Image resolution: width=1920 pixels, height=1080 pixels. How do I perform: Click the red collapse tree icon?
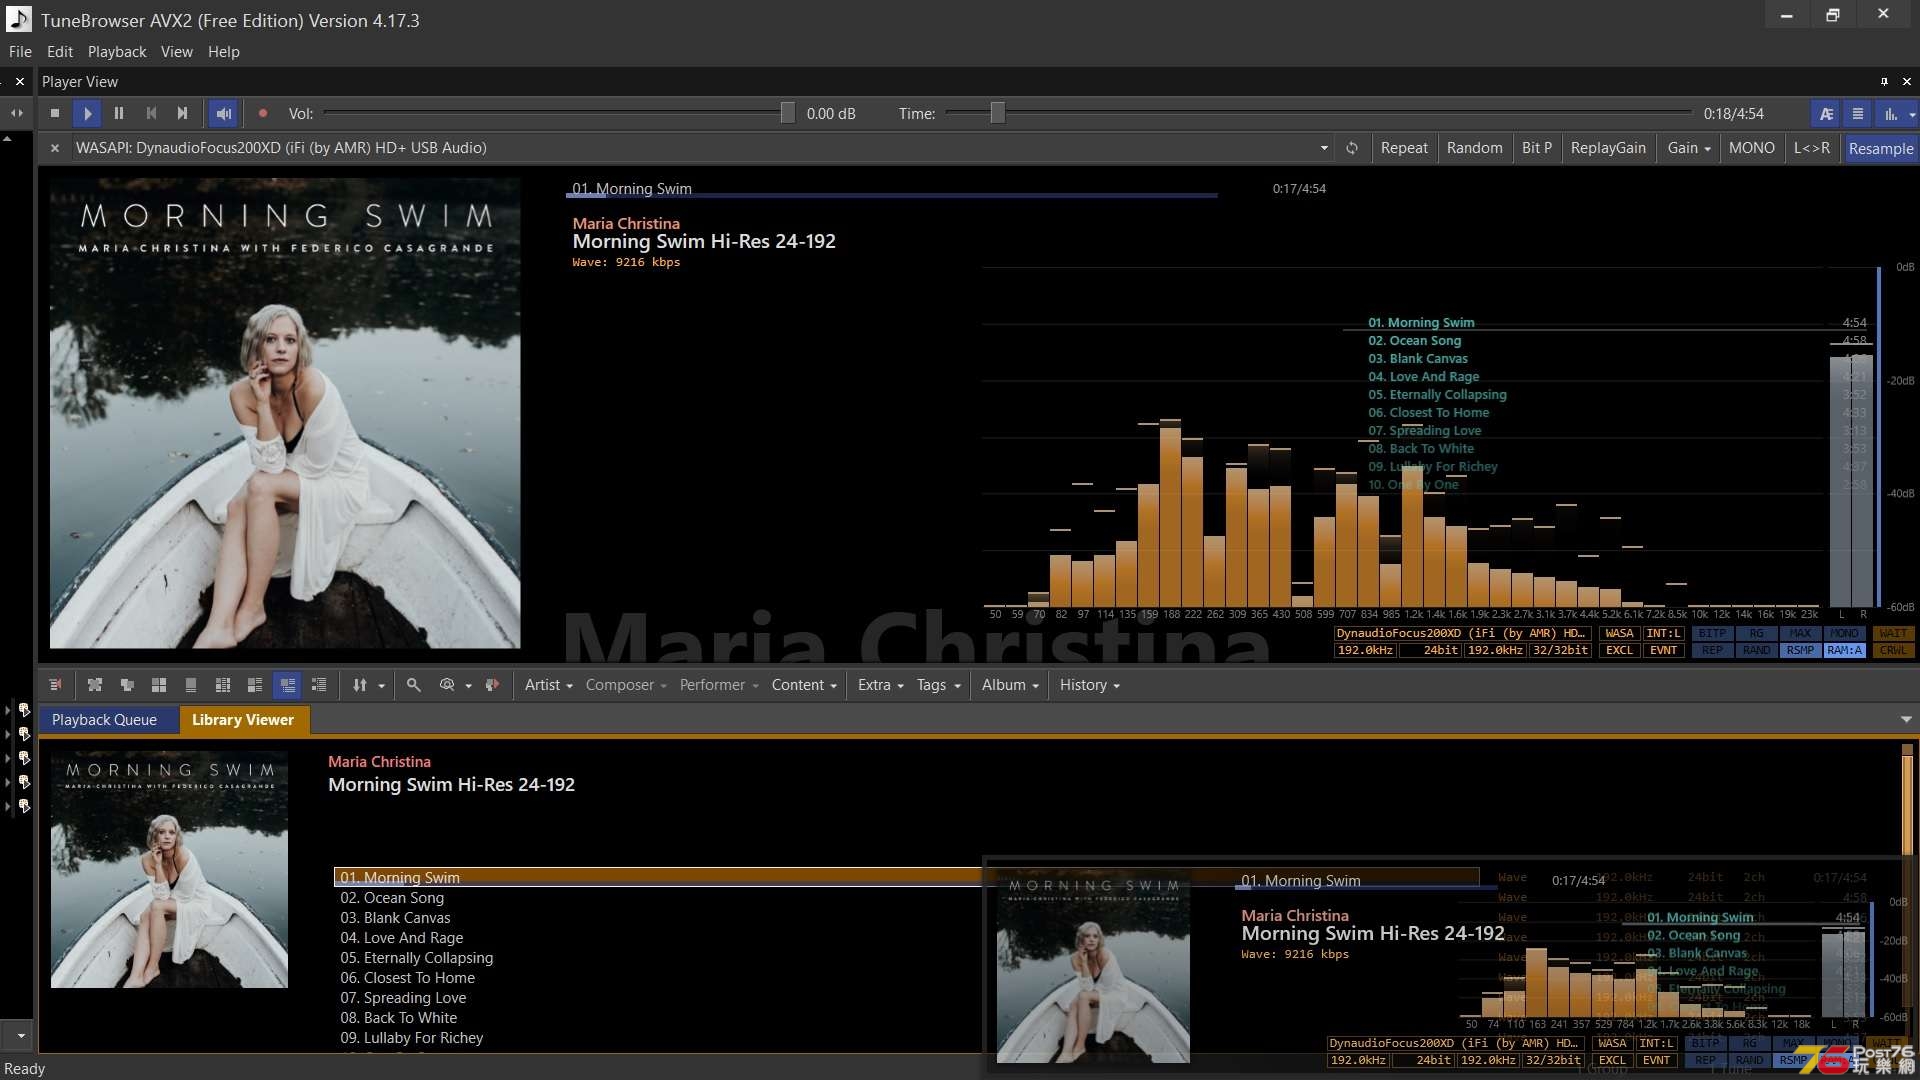point(55,685)
